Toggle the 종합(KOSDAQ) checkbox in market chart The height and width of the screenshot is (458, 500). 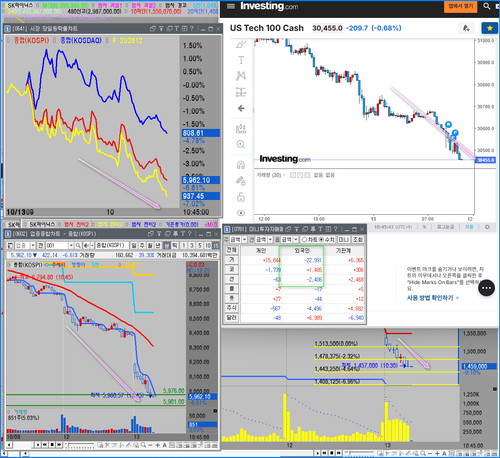(x=55, y=41)
